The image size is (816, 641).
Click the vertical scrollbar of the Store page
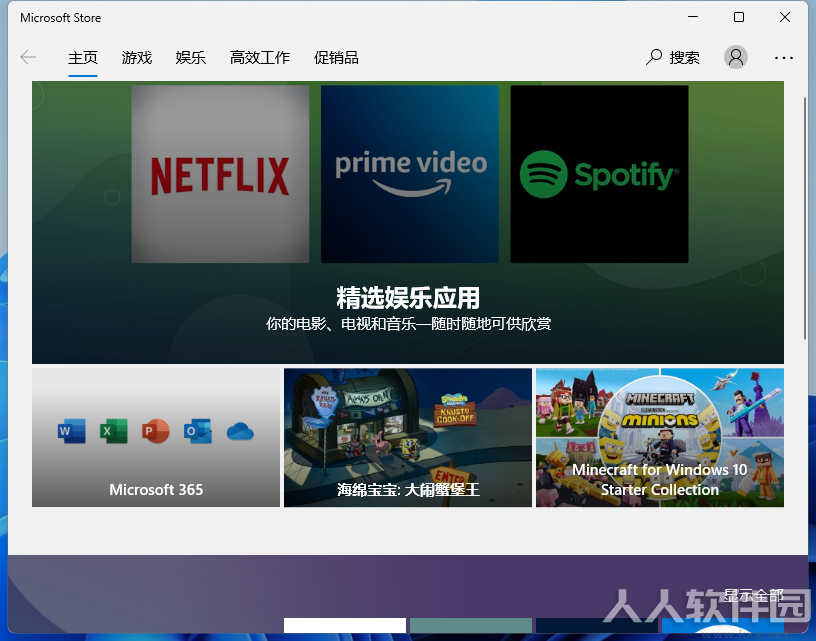pos(806,219)
